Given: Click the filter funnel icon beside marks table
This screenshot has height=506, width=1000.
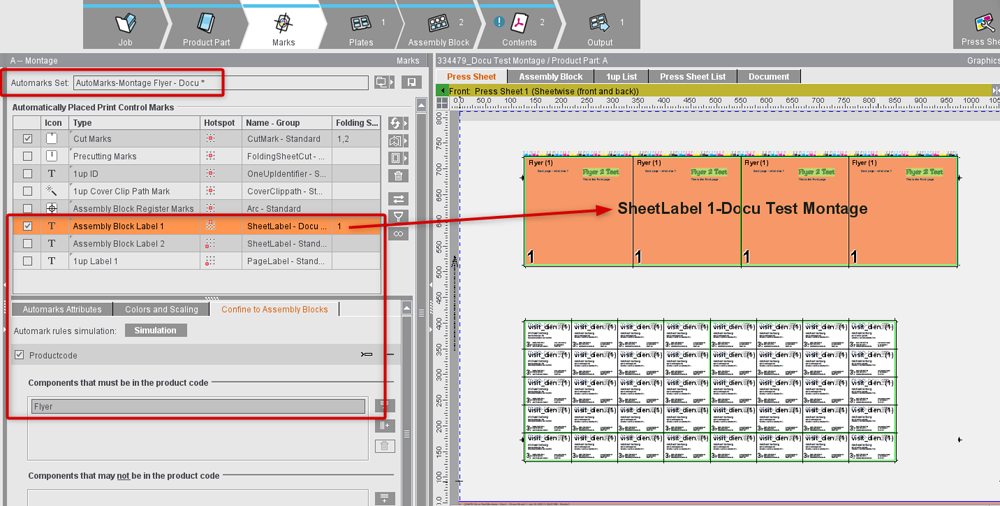Looking at the screenshot, I should coord(398,216).
